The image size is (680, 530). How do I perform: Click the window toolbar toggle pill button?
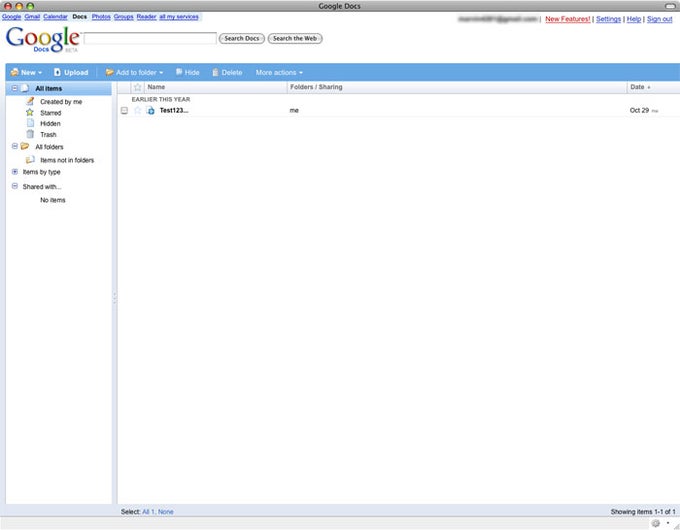pyautogui.click(x=670, y=6)
